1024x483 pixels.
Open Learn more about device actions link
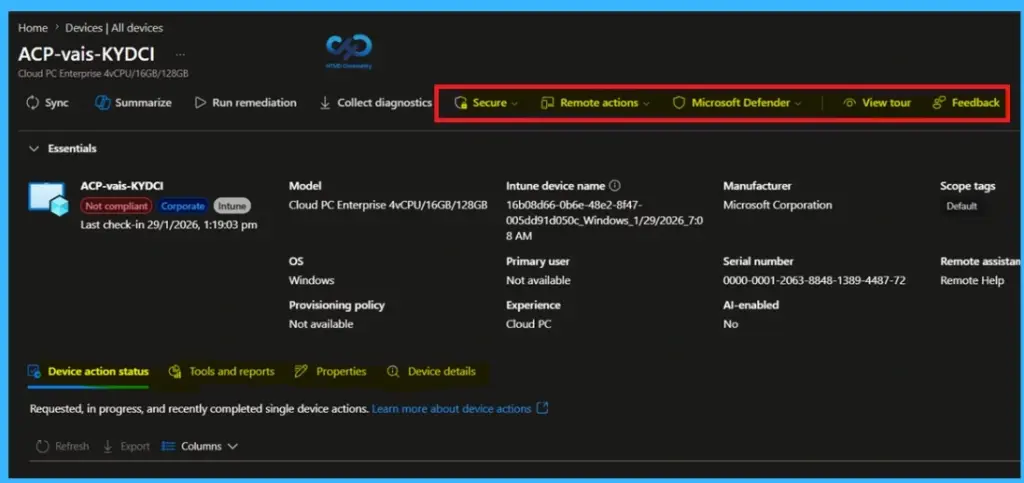click(451, 409)
